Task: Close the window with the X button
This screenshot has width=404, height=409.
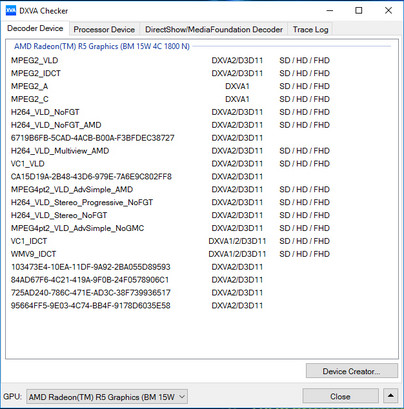Action: pos(388,11)
